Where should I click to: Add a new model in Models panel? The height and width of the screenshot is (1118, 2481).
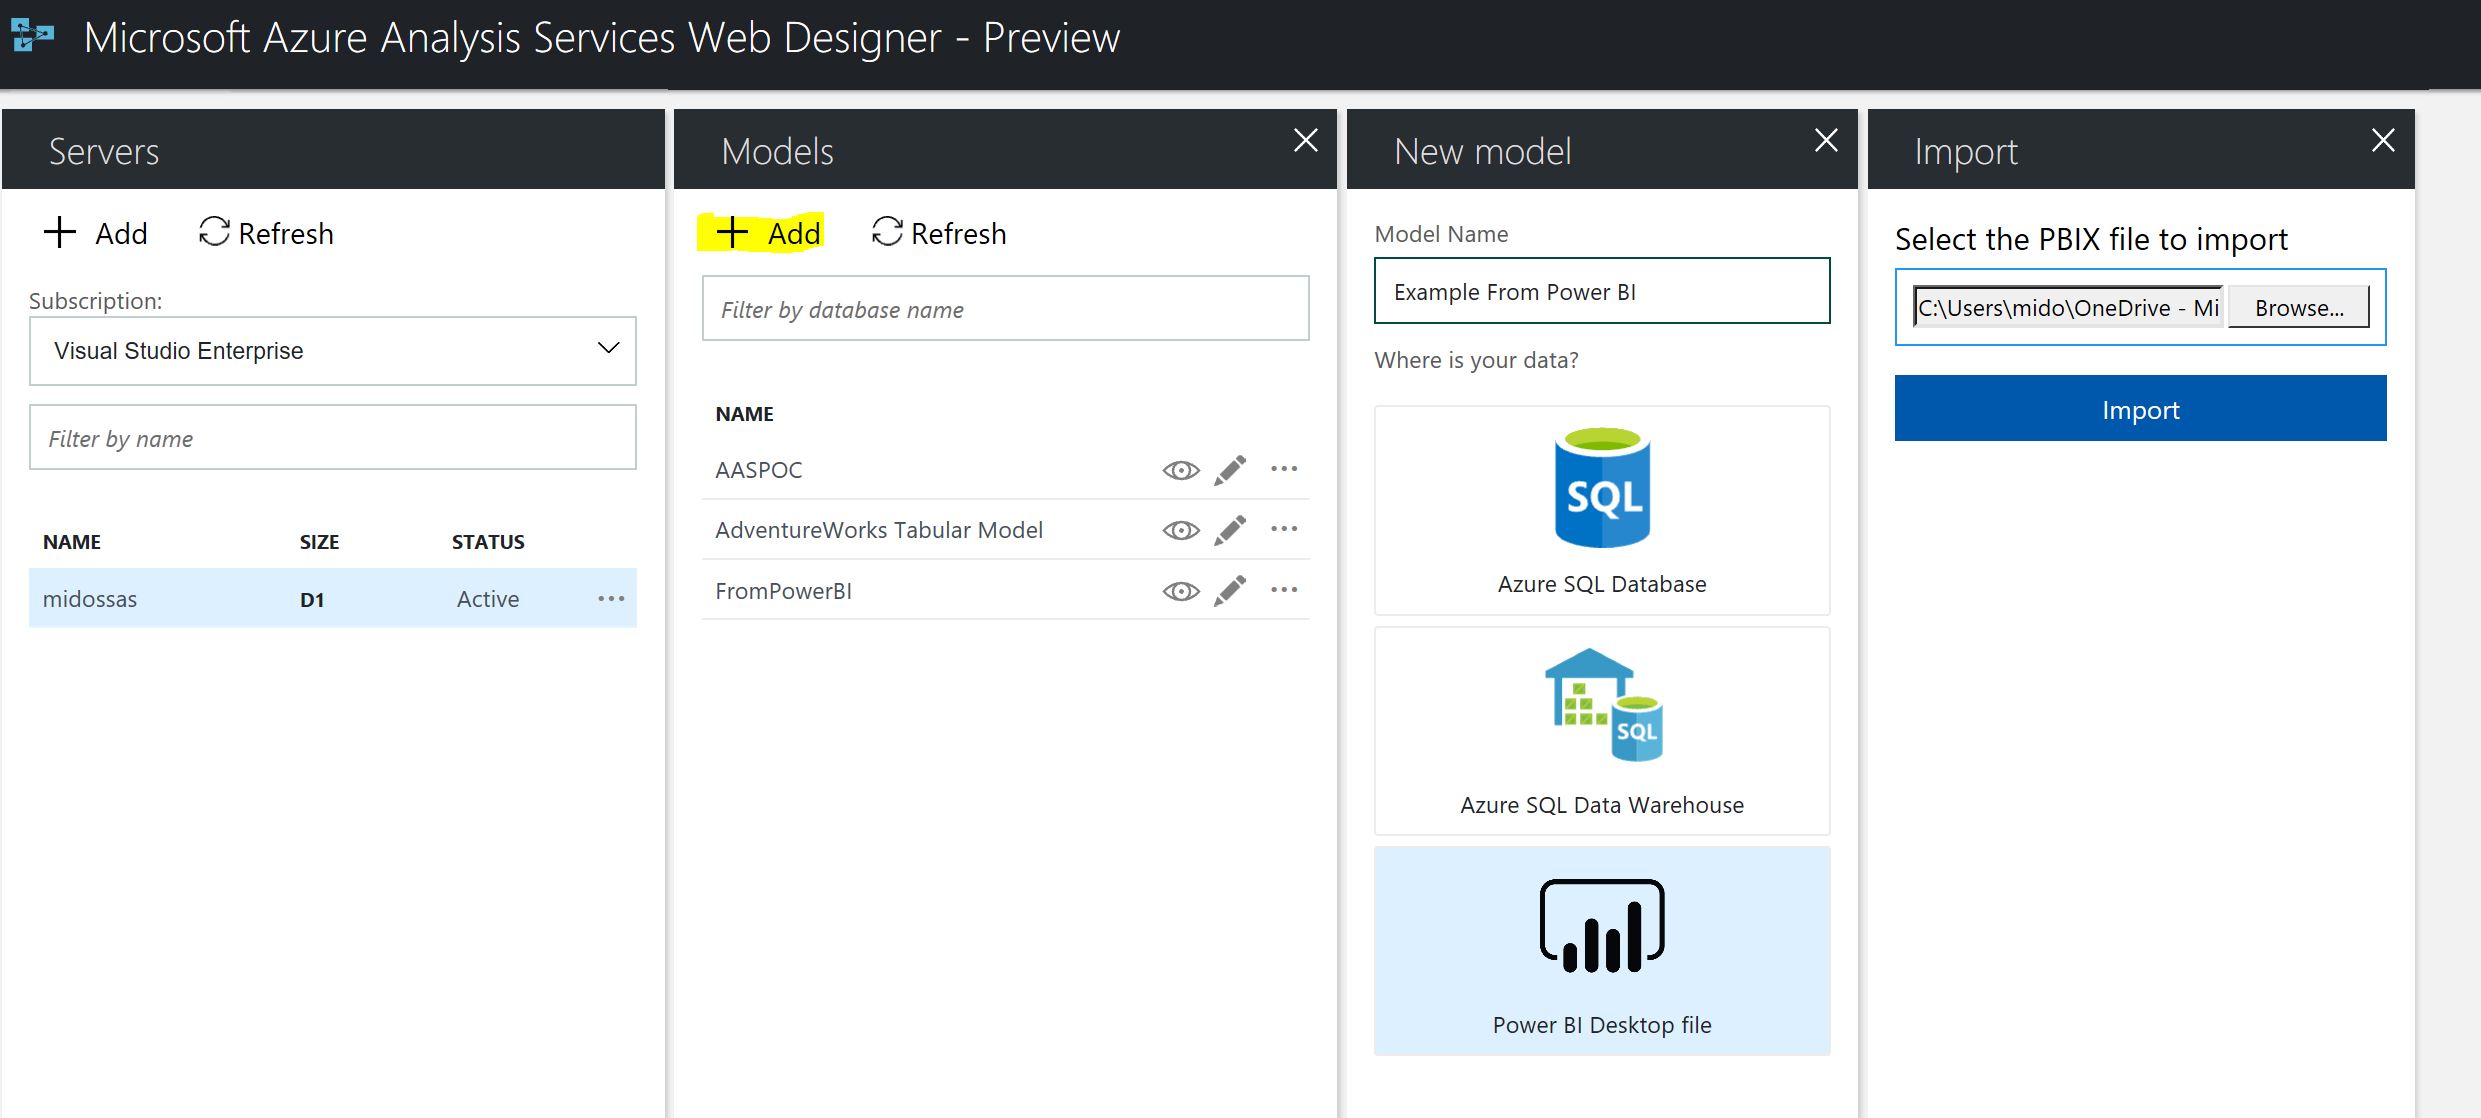coord(769,233)
